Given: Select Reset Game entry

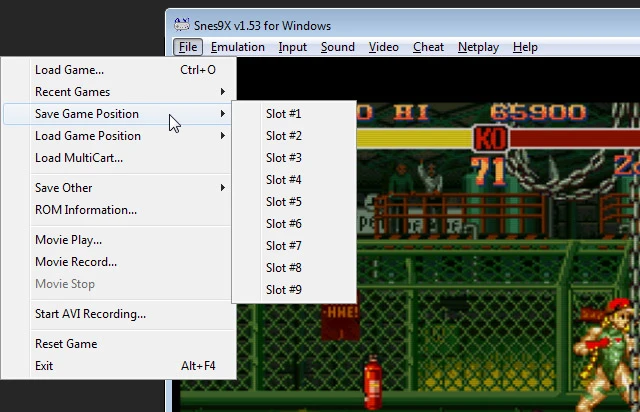Looking at the screenshot, I should pos(118,344).
